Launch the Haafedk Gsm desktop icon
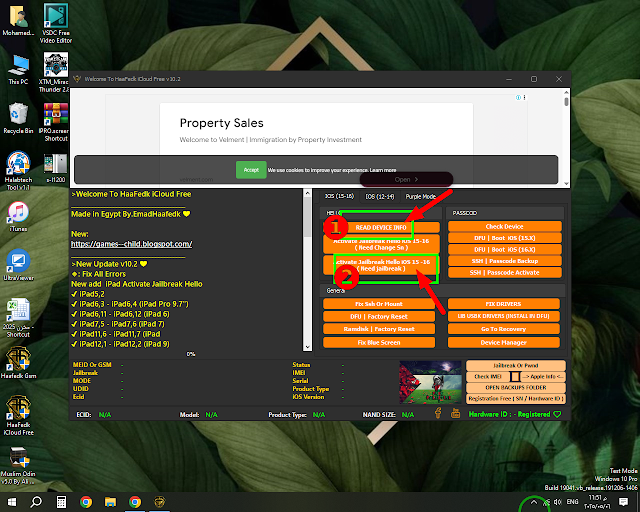640x512 pixels. coord(18,363)
